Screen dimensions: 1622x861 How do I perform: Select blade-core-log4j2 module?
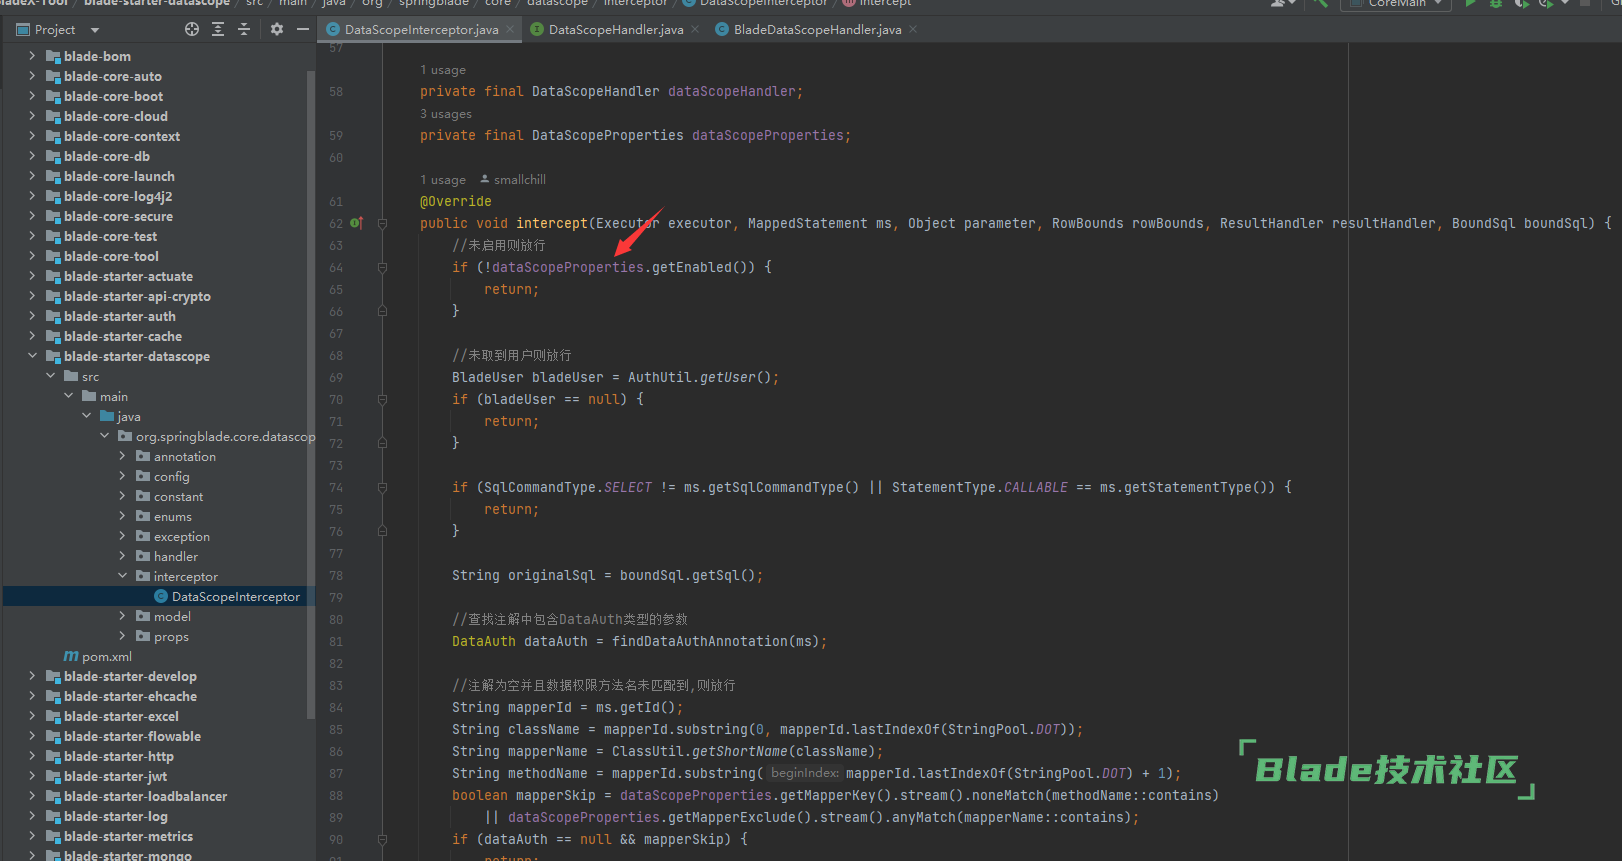click(x=118, y=197)
